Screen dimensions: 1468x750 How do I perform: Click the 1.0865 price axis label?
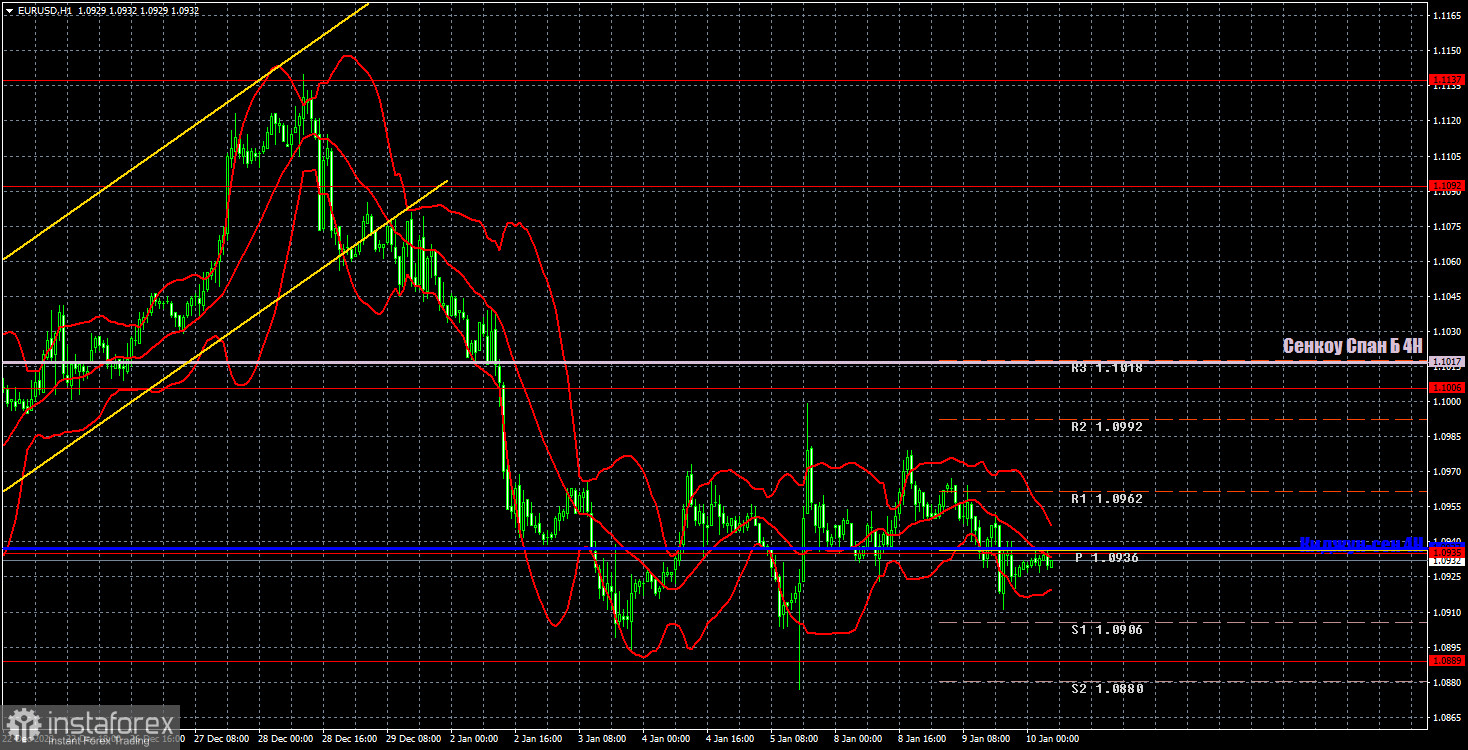(x=1448, y=717)
